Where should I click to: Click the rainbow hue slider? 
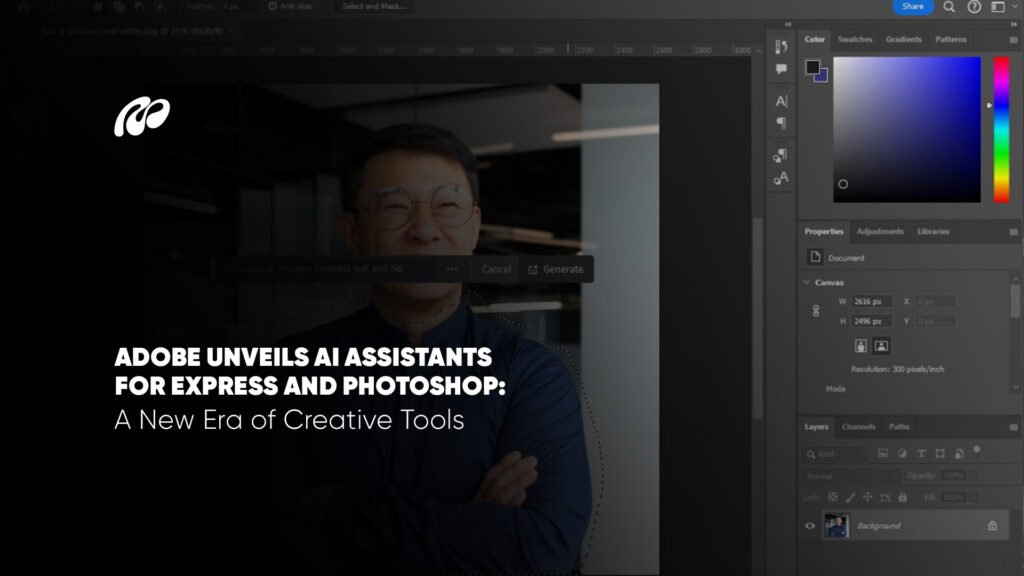[x=1000, y=130]
